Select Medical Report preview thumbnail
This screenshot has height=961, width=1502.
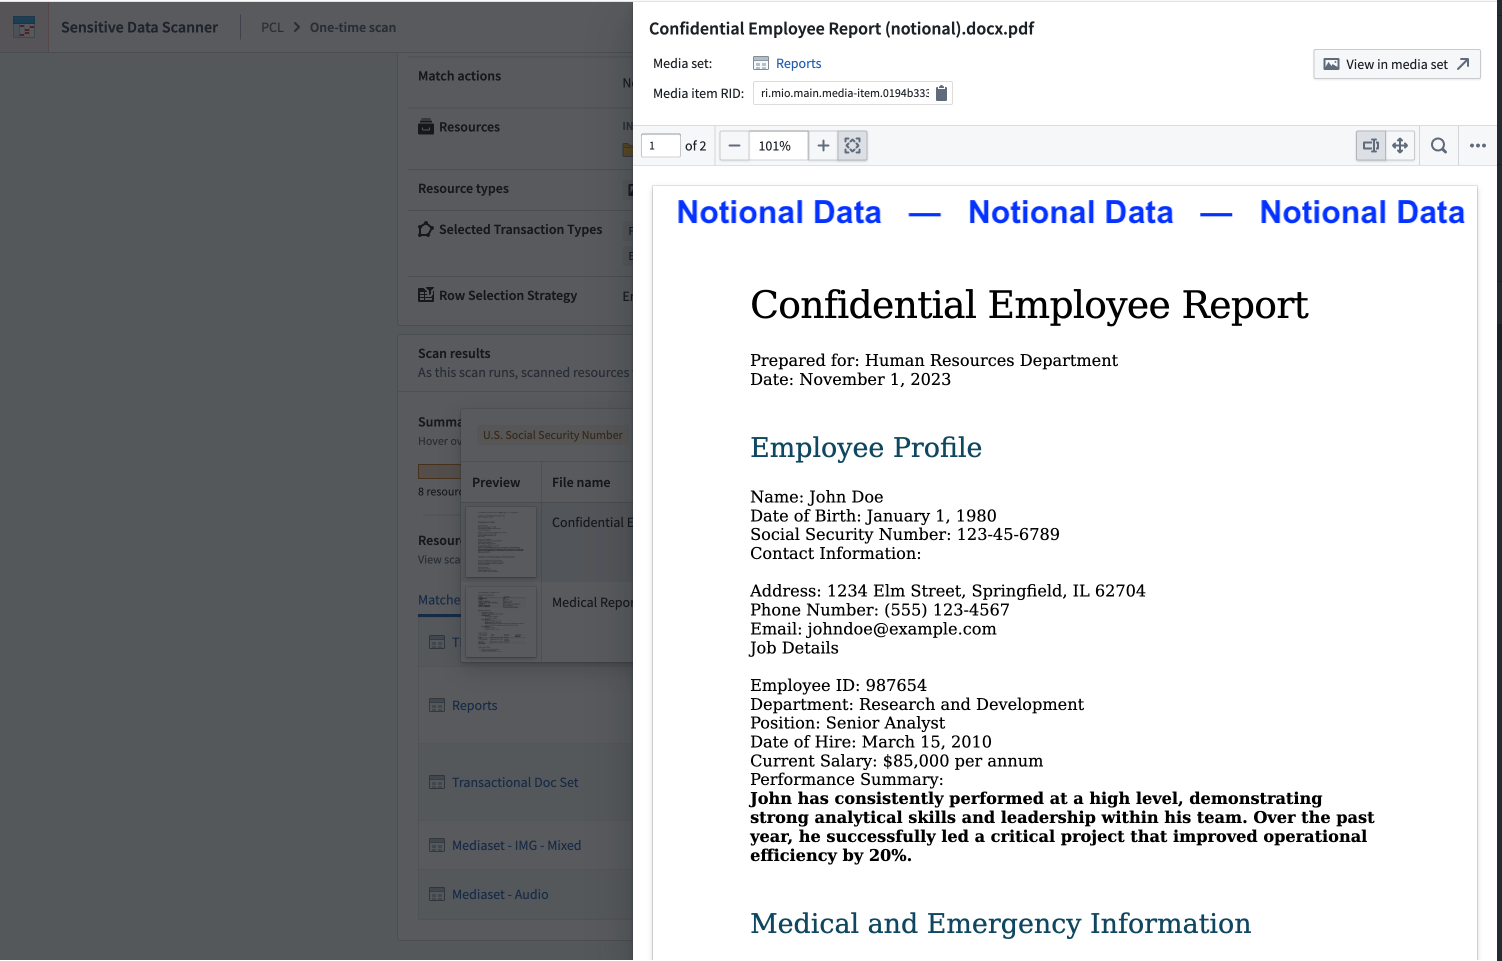point(501,622)
